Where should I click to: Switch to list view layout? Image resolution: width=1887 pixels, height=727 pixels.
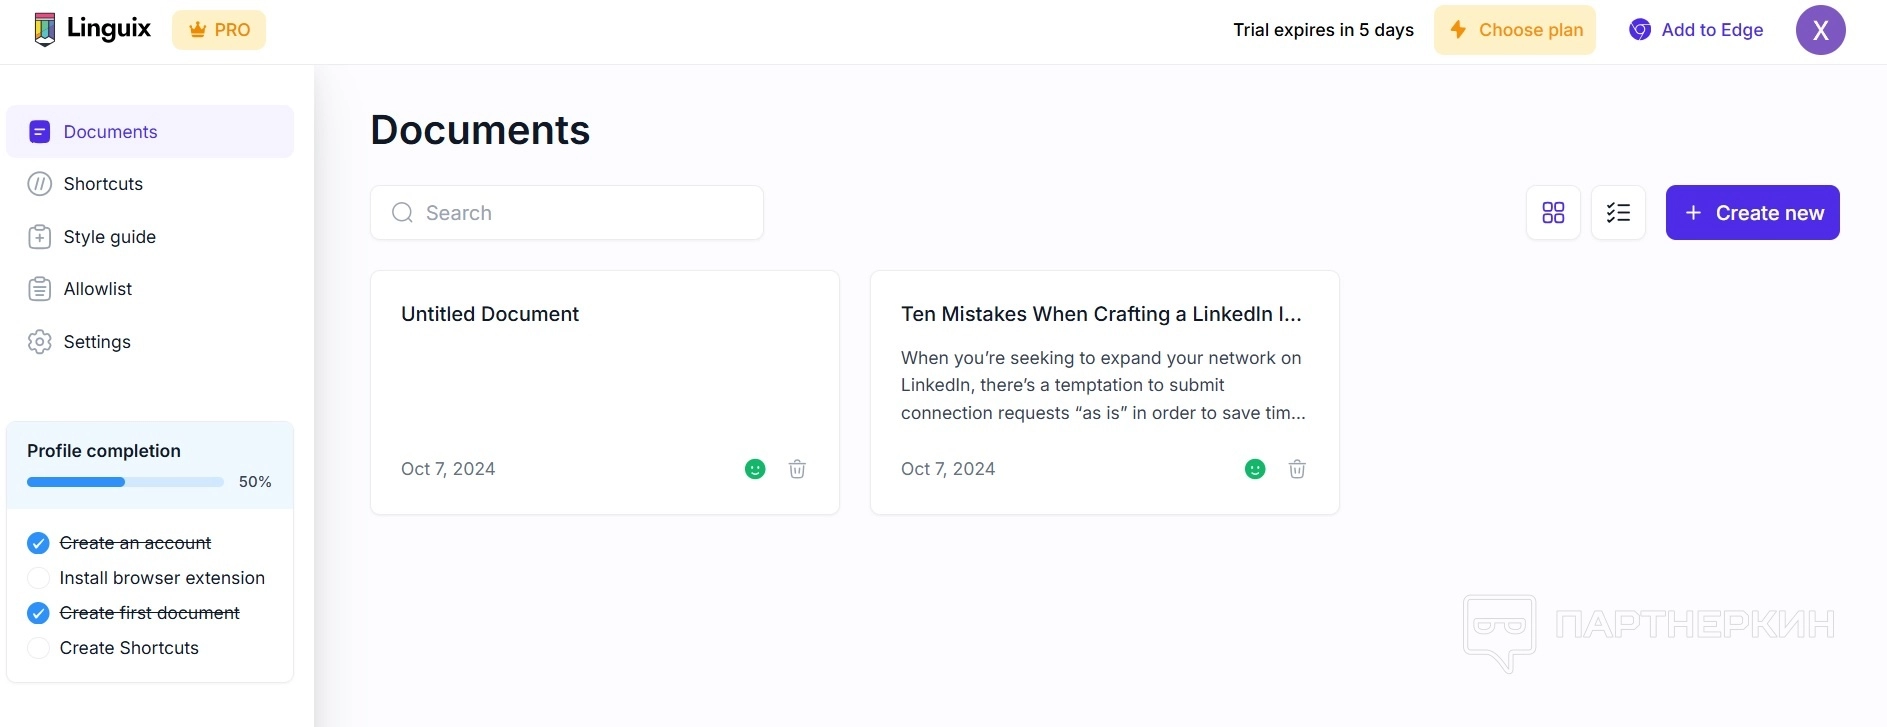click(1618, 213)
